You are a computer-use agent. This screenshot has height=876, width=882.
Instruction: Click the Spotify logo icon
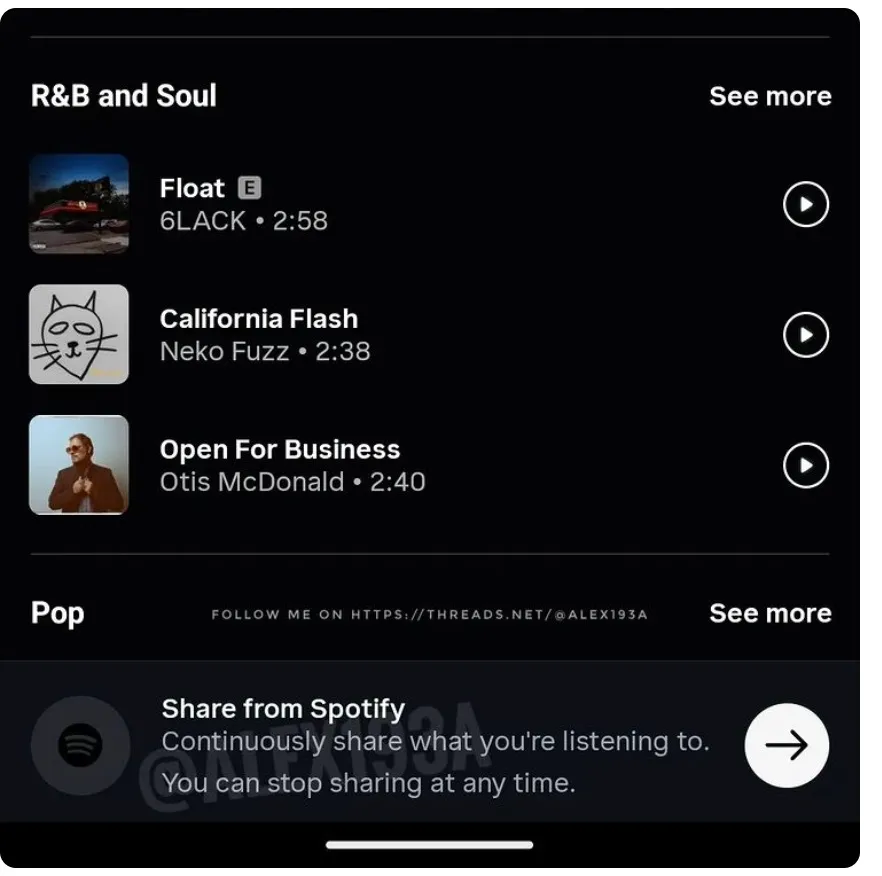coord(80,746)
